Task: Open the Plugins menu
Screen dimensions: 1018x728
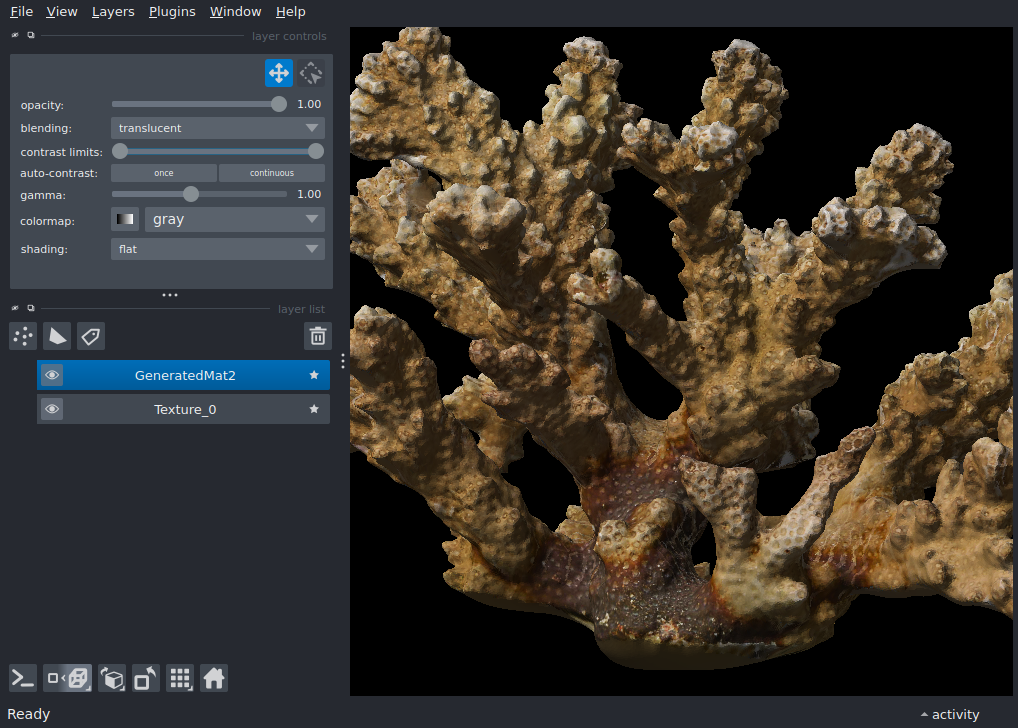Action: click(171, 11)
